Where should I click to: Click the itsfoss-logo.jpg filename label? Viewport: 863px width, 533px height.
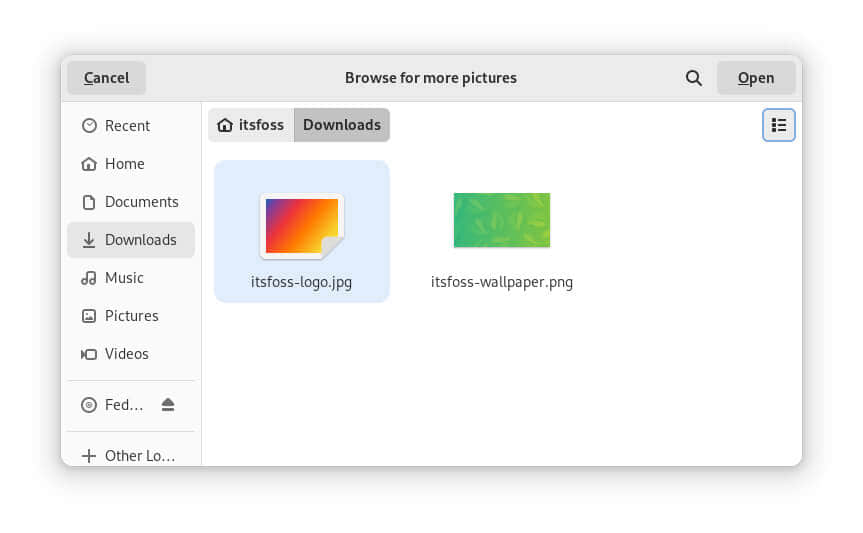click(x=301, y=282)
